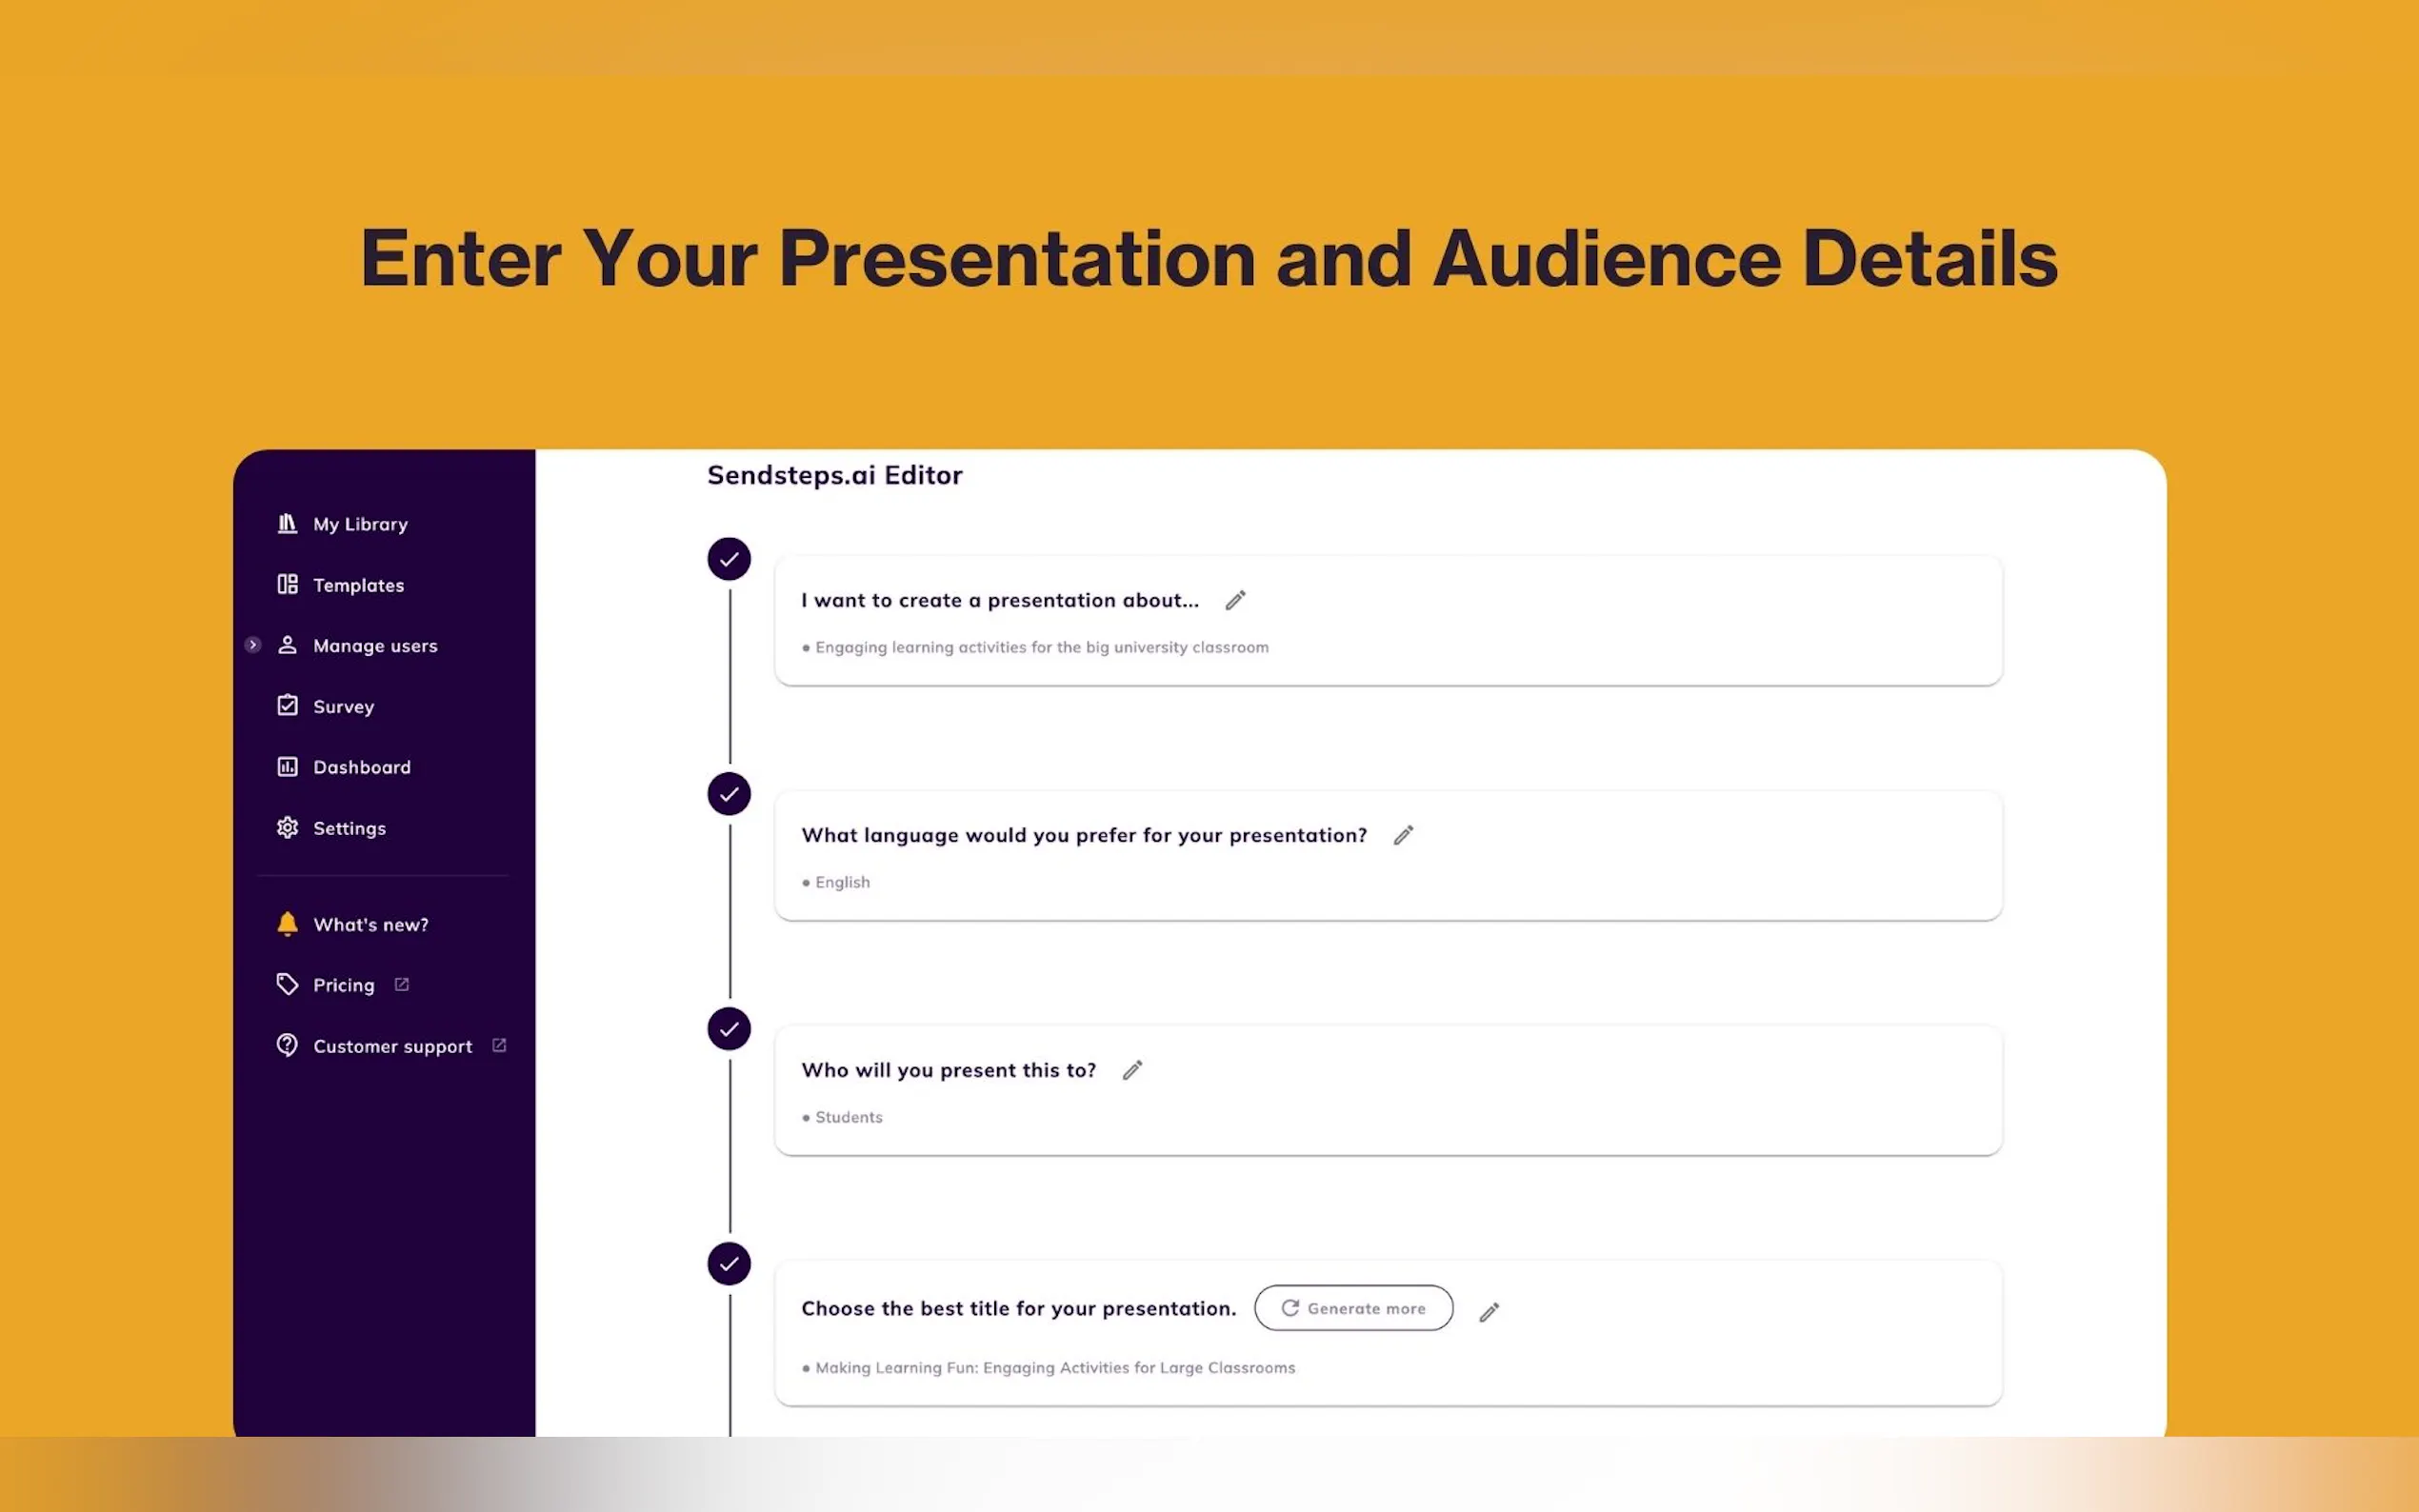Click the Manage users person icon

tap(287, 645)
